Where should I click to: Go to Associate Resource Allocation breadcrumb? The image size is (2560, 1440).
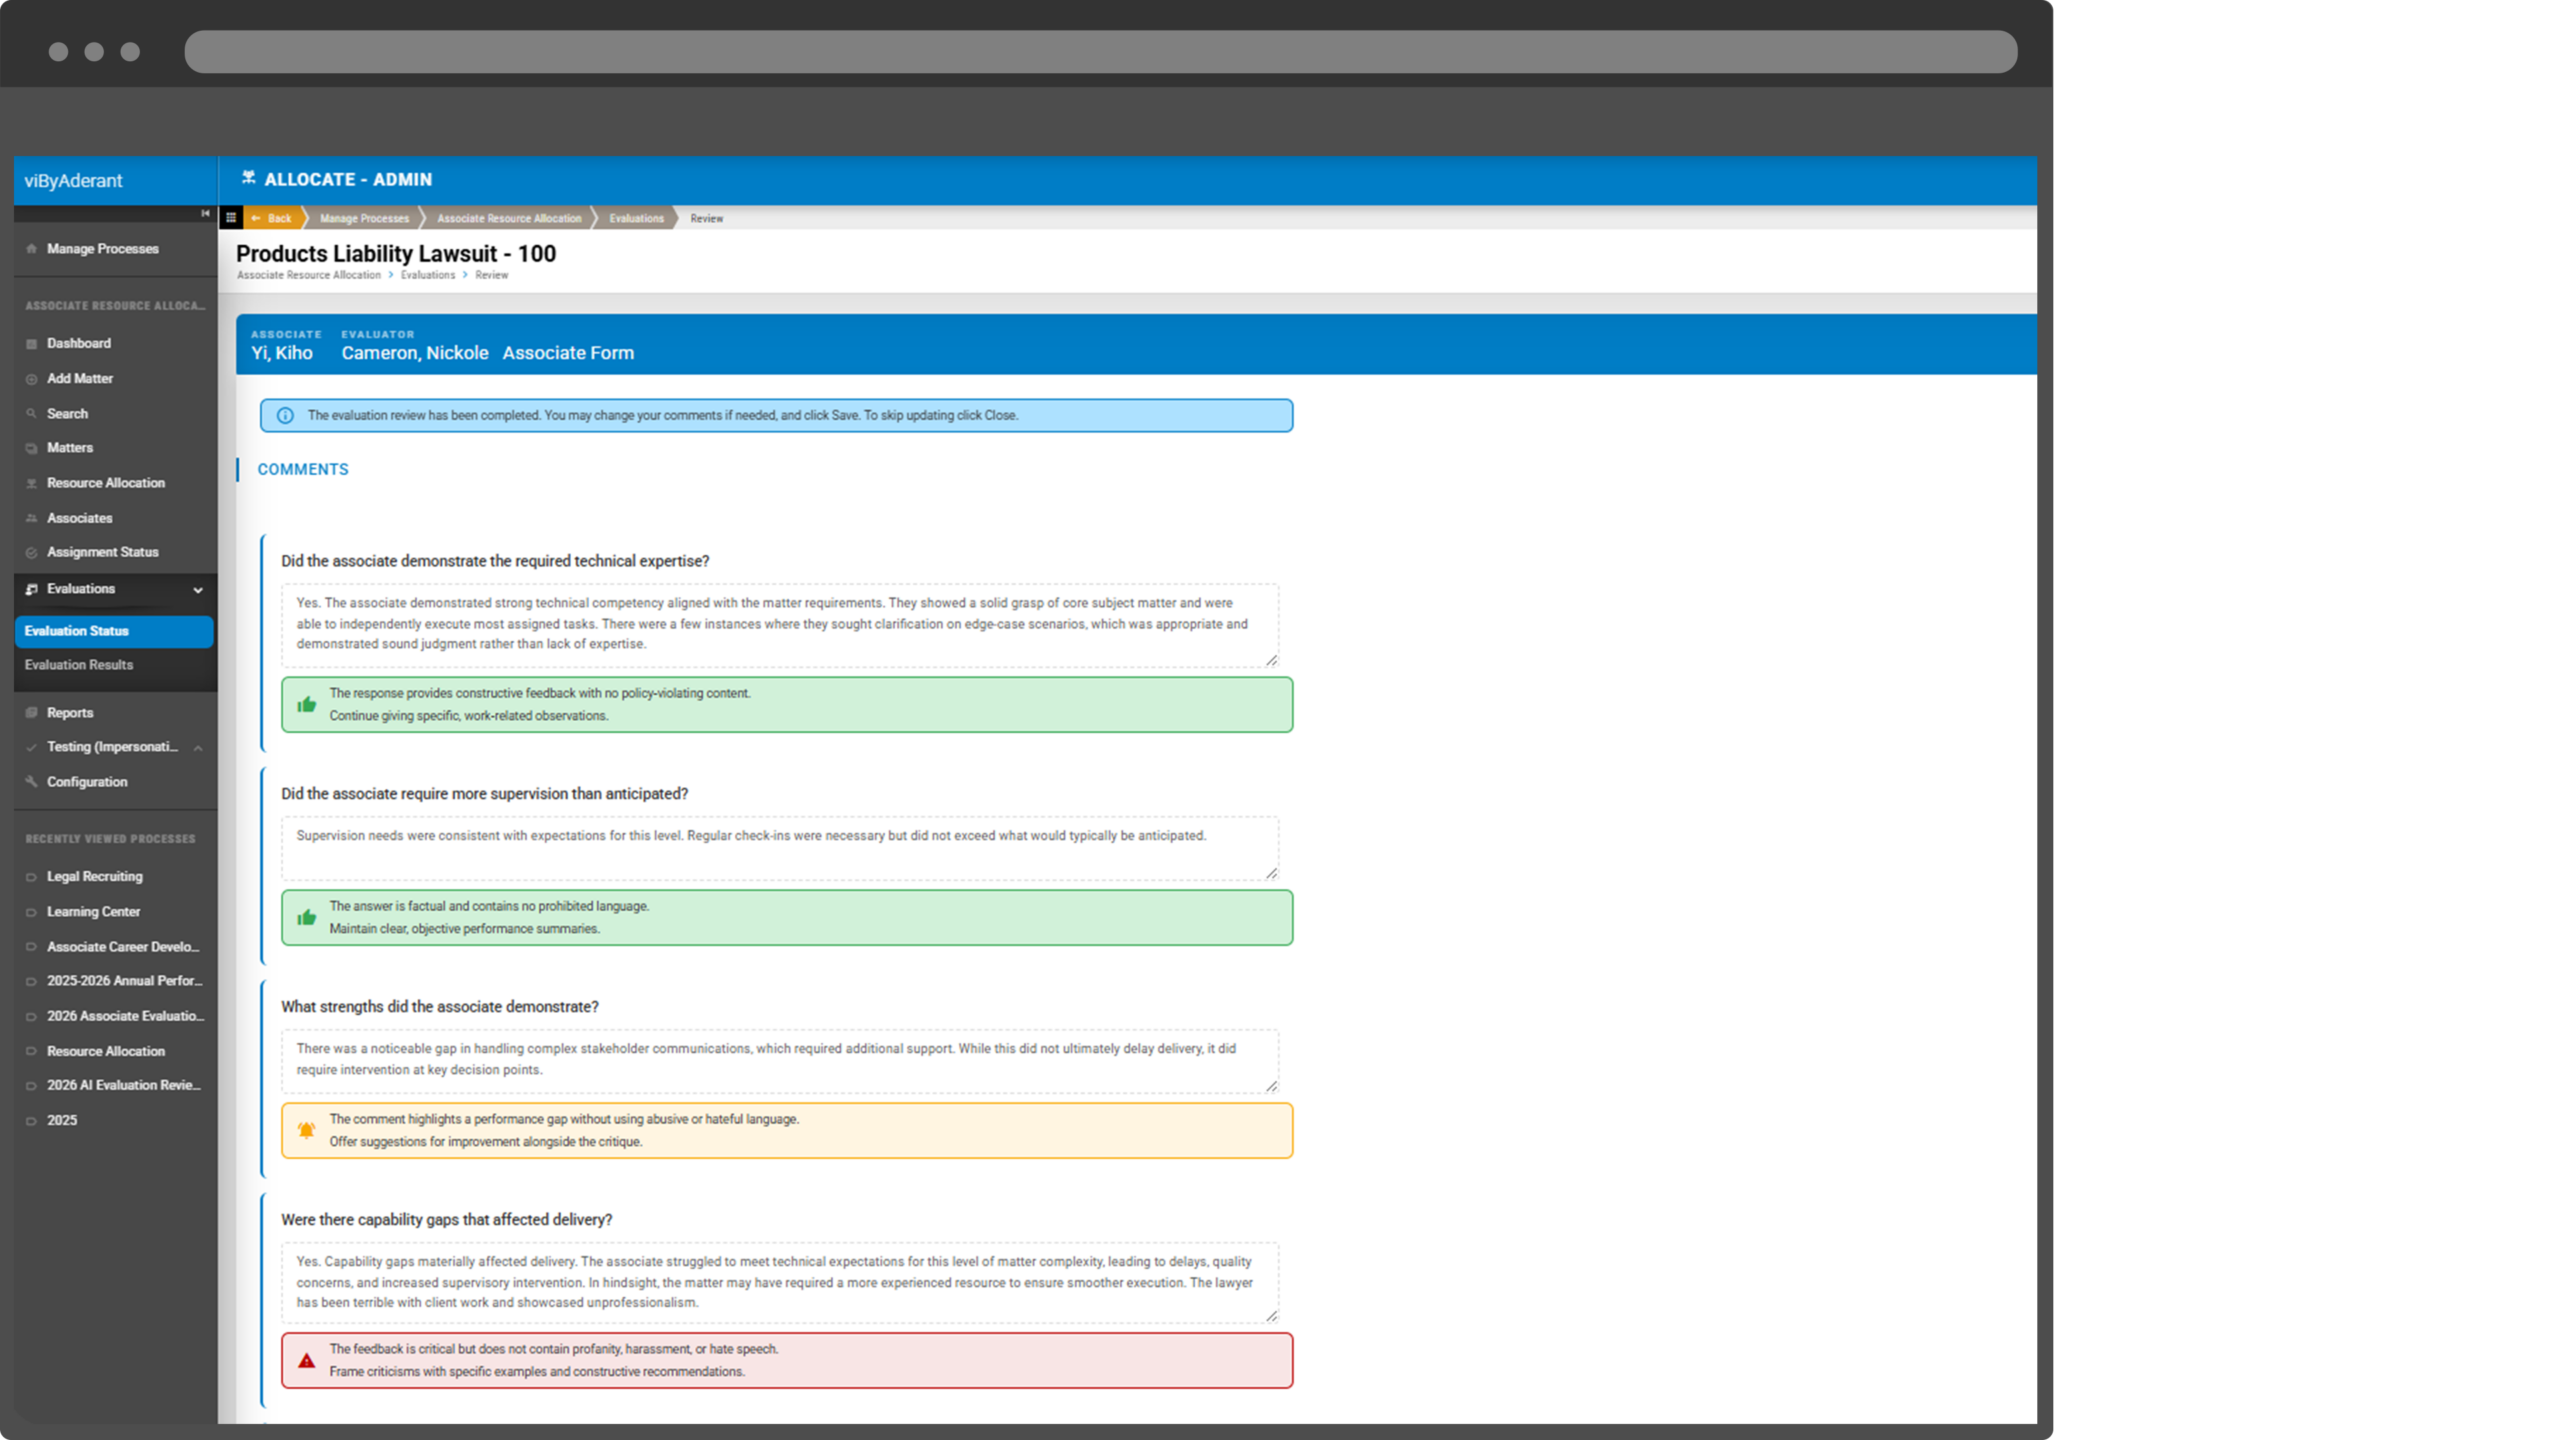pos(508,218)
